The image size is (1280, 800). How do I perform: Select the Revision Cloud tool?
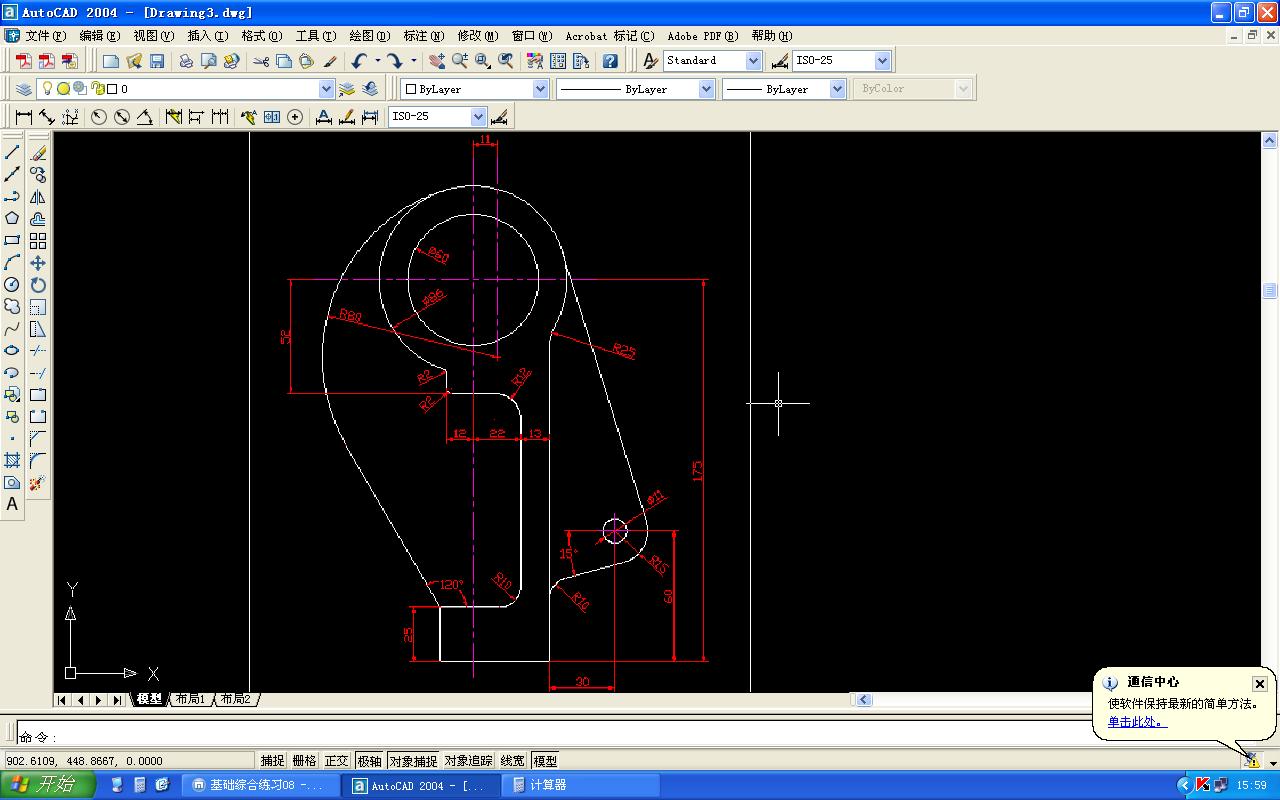[x=12, y=307]
